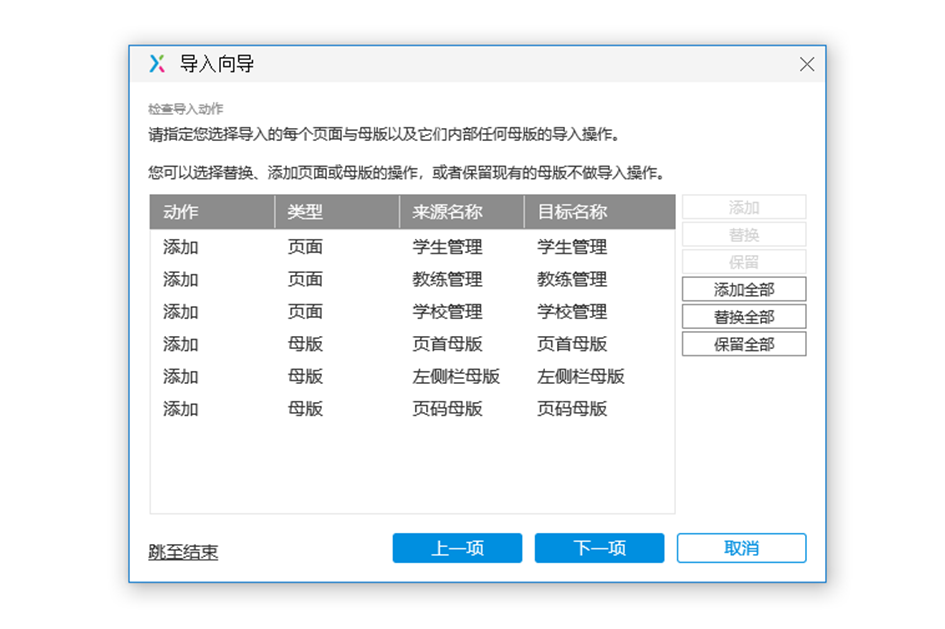Click 学校管理 in target name column
The image size is (945, 629).
pyautogui.click(x=572, y=311)
